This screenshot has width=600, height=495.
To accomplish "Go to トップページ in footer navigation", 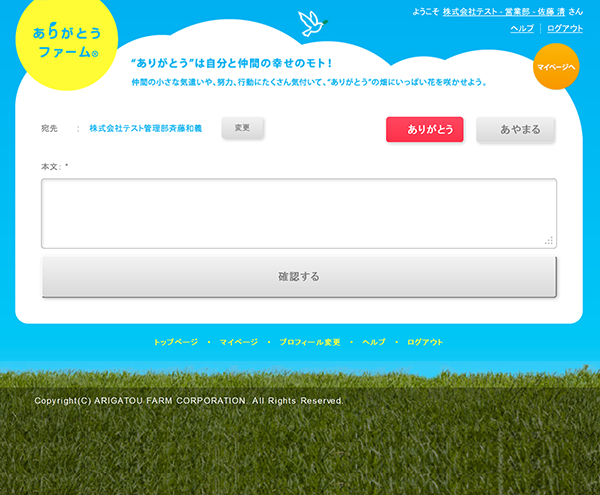I will coord(176,342).
